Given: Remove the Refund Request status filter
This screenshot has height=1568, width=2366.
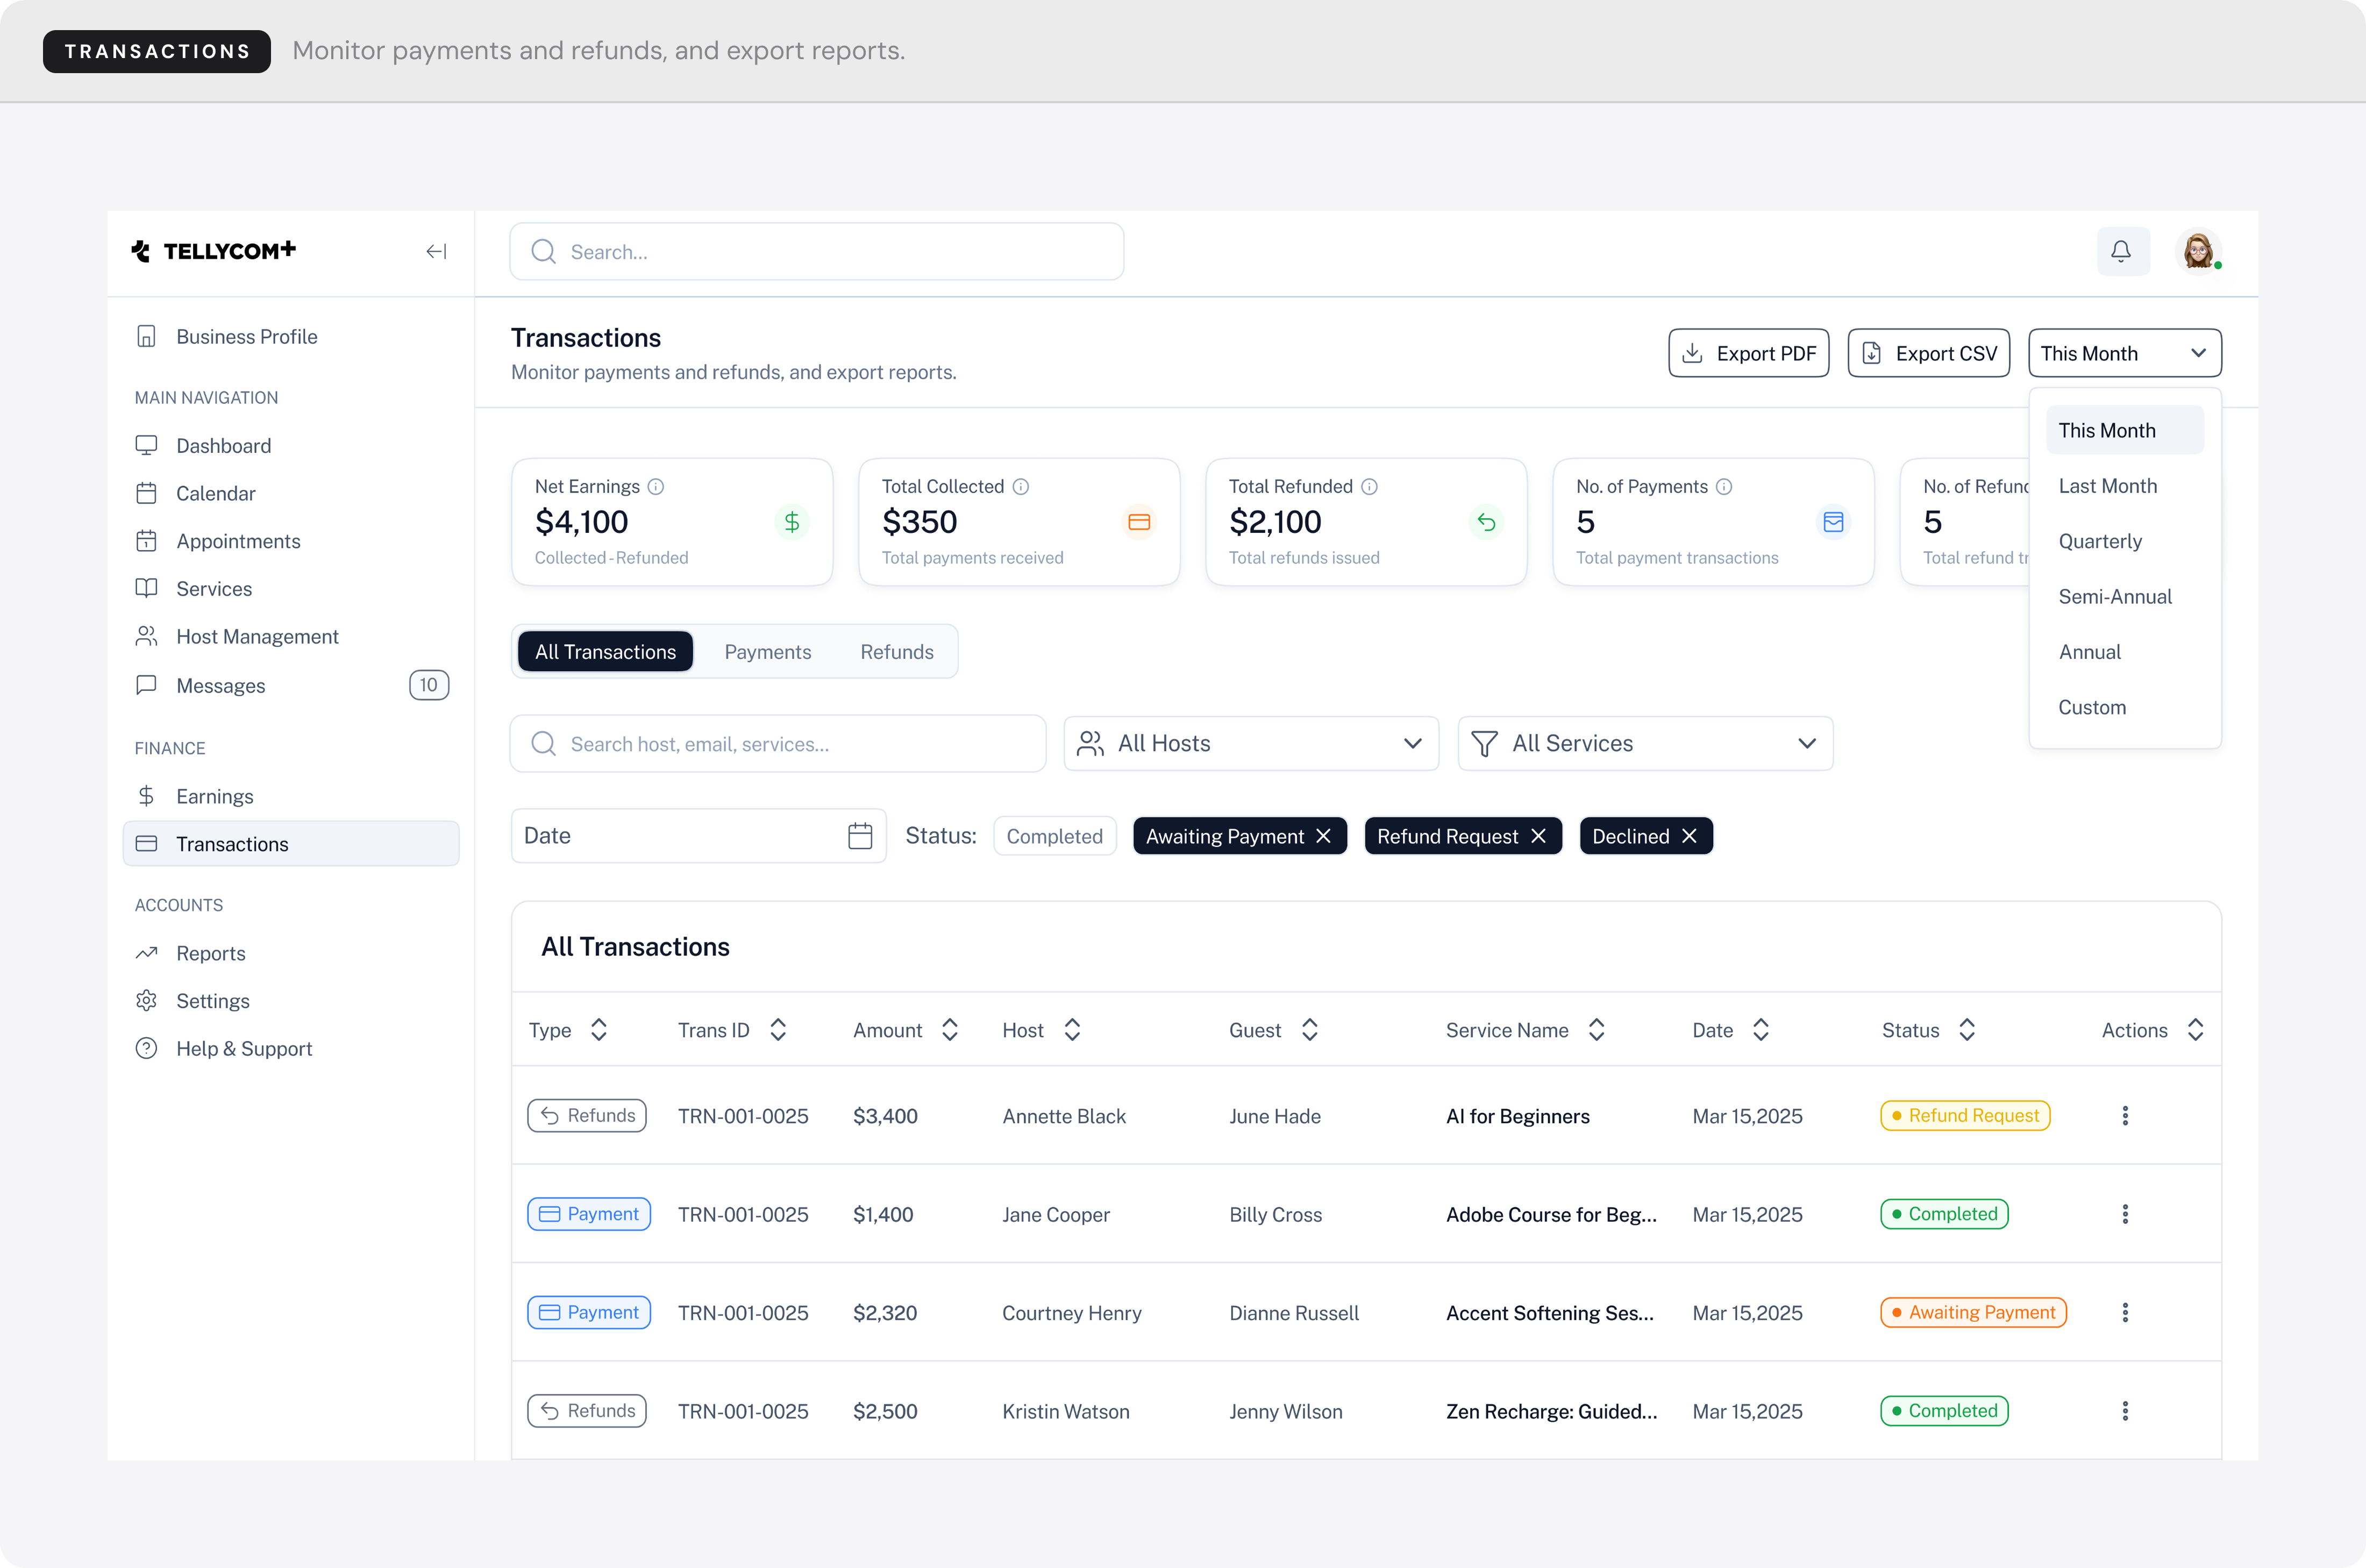Looking at the screenshot, I should click(1539, 836).
